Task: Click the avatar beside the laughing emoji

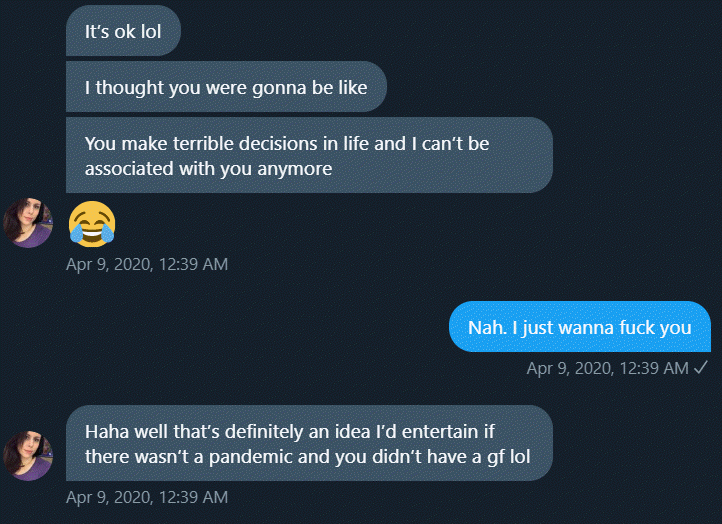Action: (x=28, y=223)
